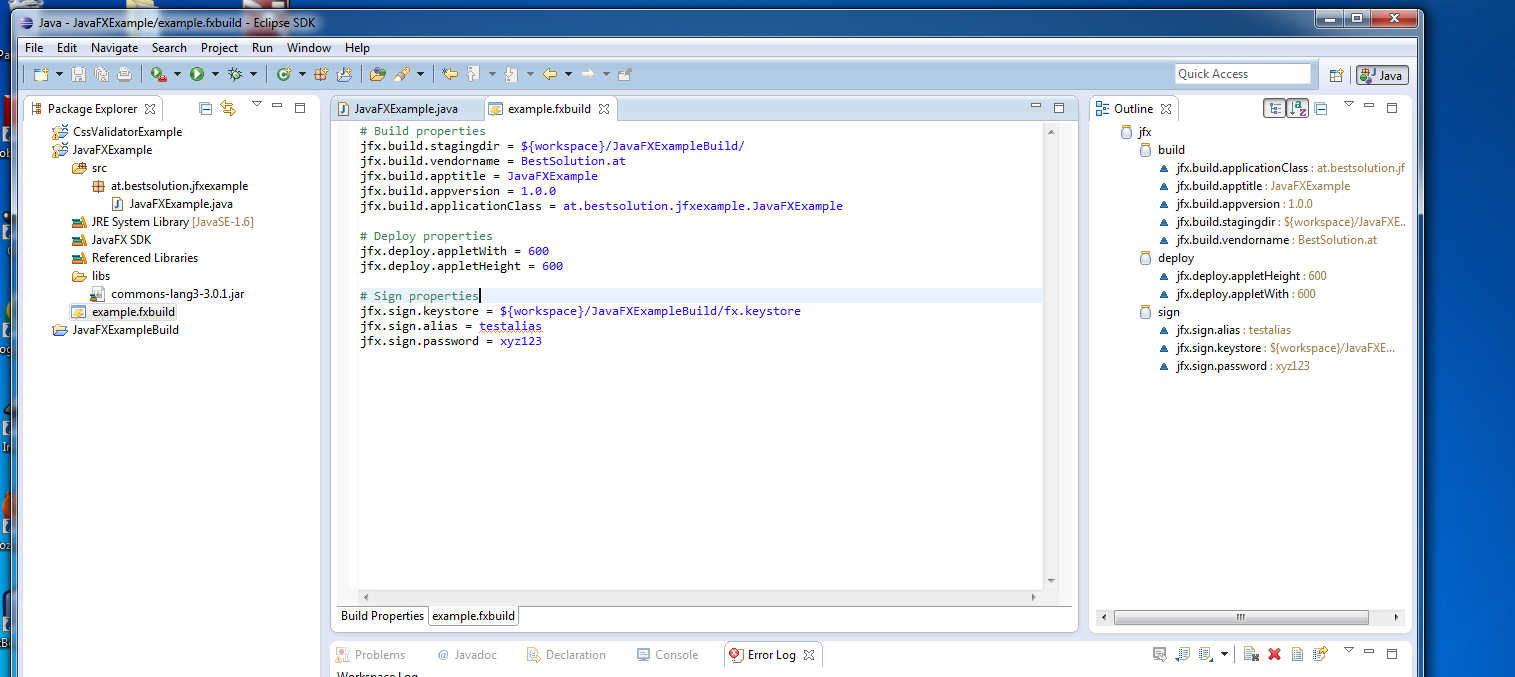Open the Outline view menu triangle
Screen dimensions: 1515x677
[1348, 105]
